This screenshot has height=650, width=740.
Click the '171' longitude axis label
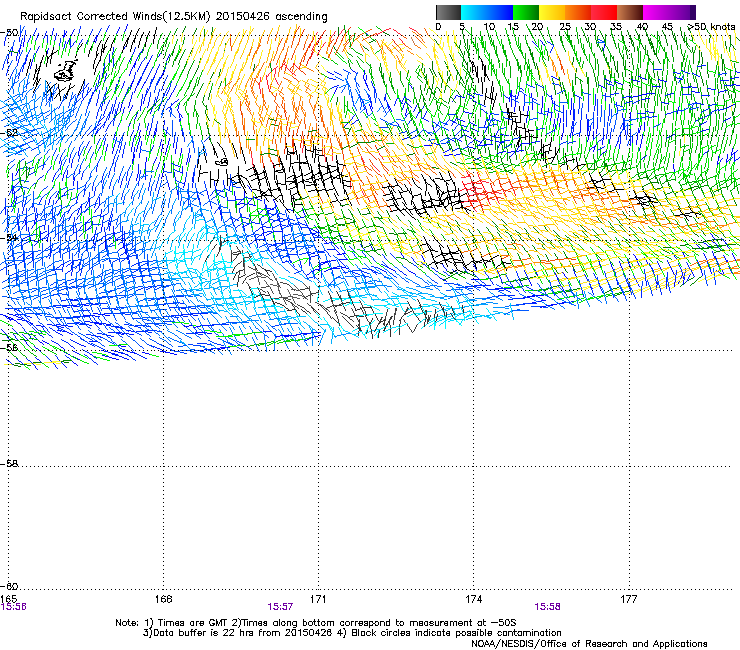click(x=318, y=599)
